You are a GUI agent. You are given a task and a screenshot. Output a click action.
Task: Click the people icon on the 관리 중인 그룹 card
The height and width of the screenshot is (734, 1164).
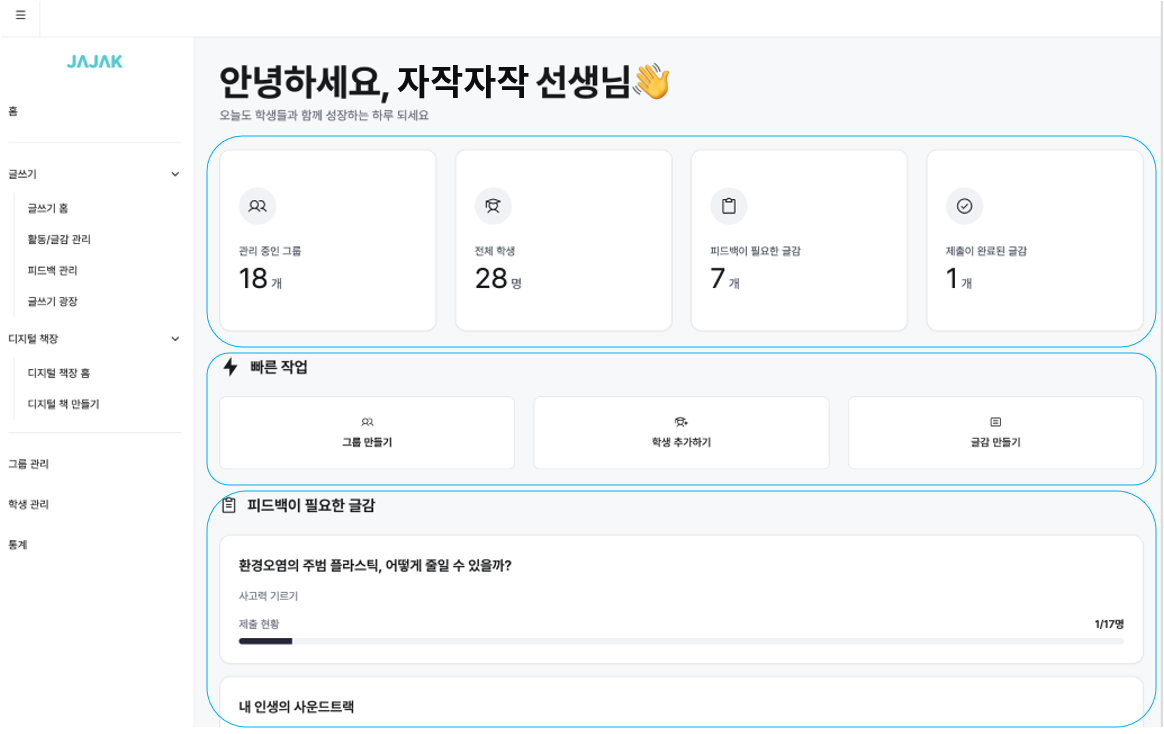coord(258,206)
